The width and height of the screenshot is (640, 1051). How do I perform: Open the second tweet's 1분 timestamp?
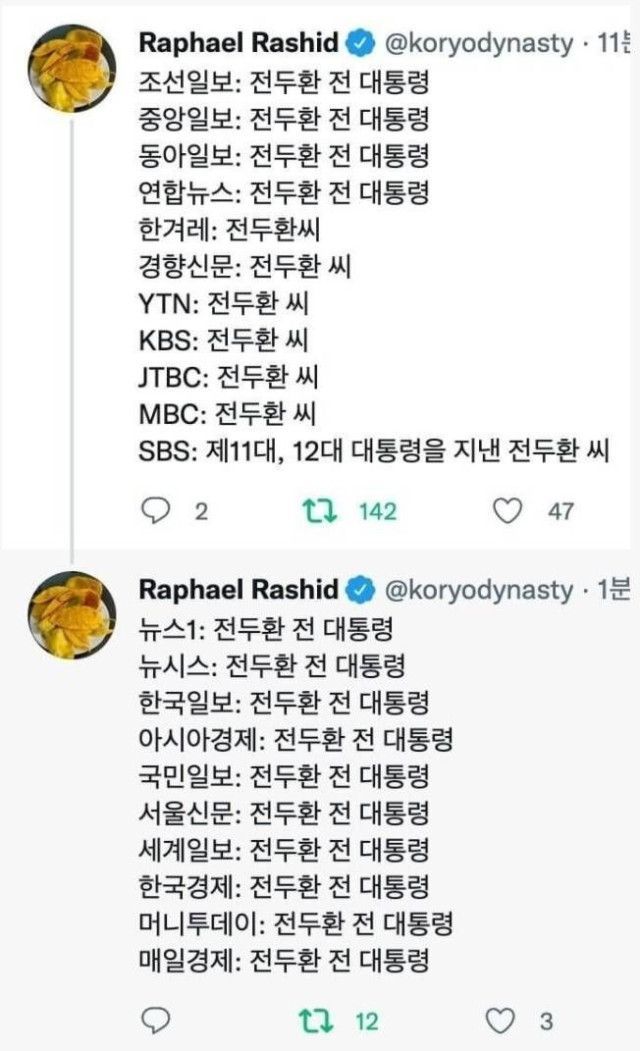click(x=615, y=590)
